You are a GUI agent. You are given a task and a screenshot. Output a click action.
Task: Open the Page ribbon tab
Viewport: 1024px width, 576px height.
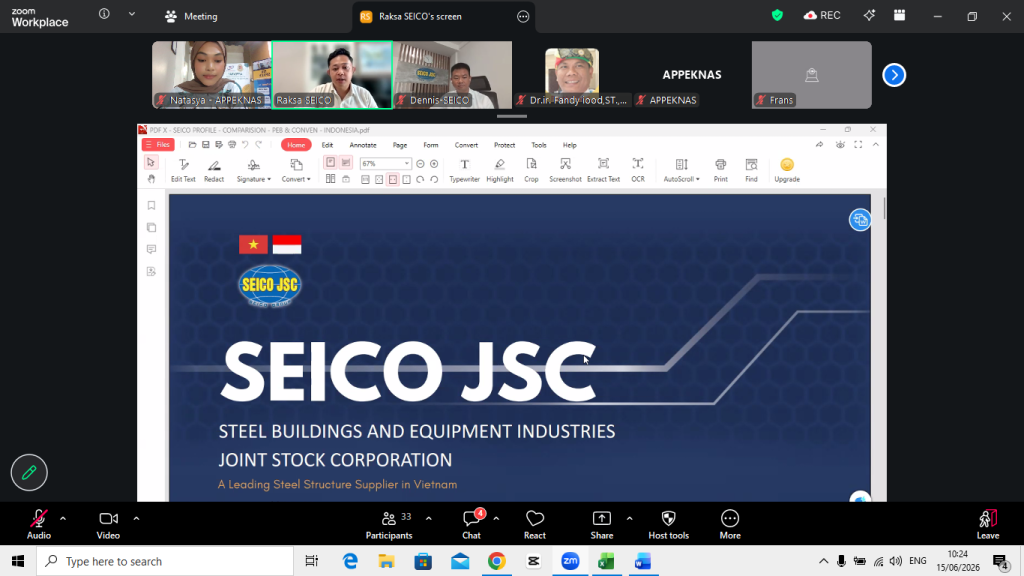400,145
